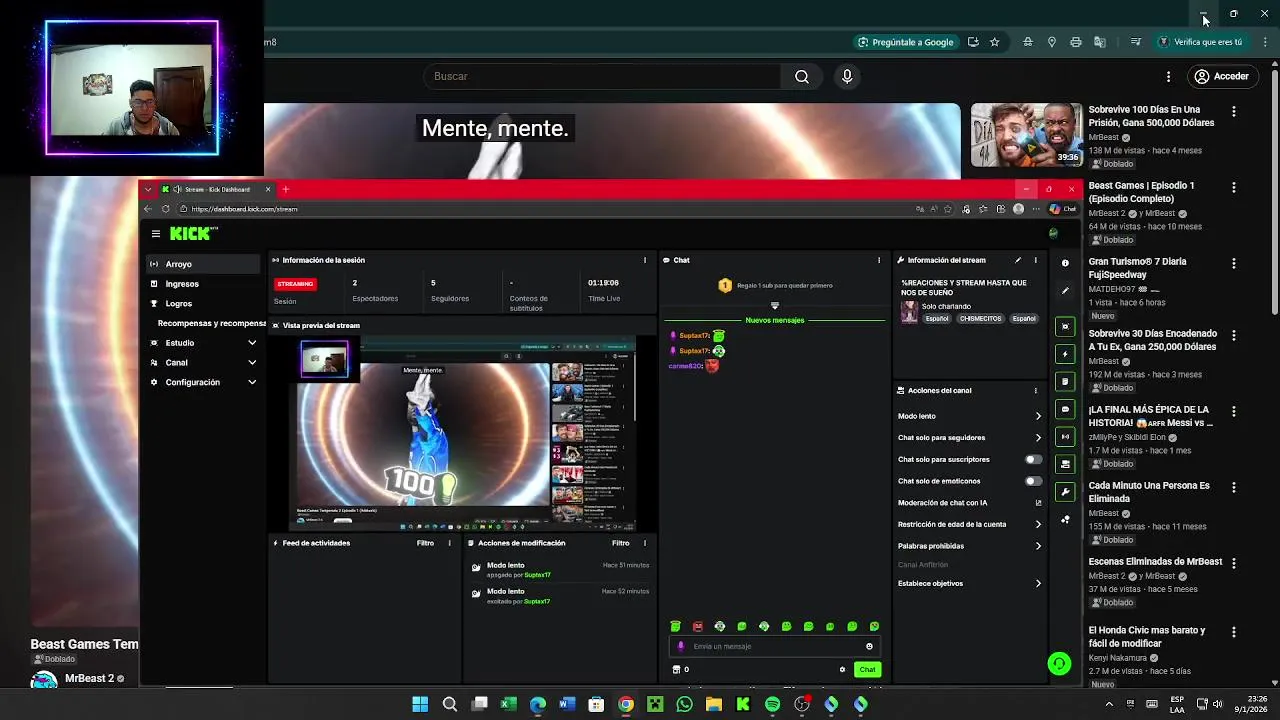1280x720 pixels.
Task: Open a new browser tab in Kick window
Action: point(285,189)
